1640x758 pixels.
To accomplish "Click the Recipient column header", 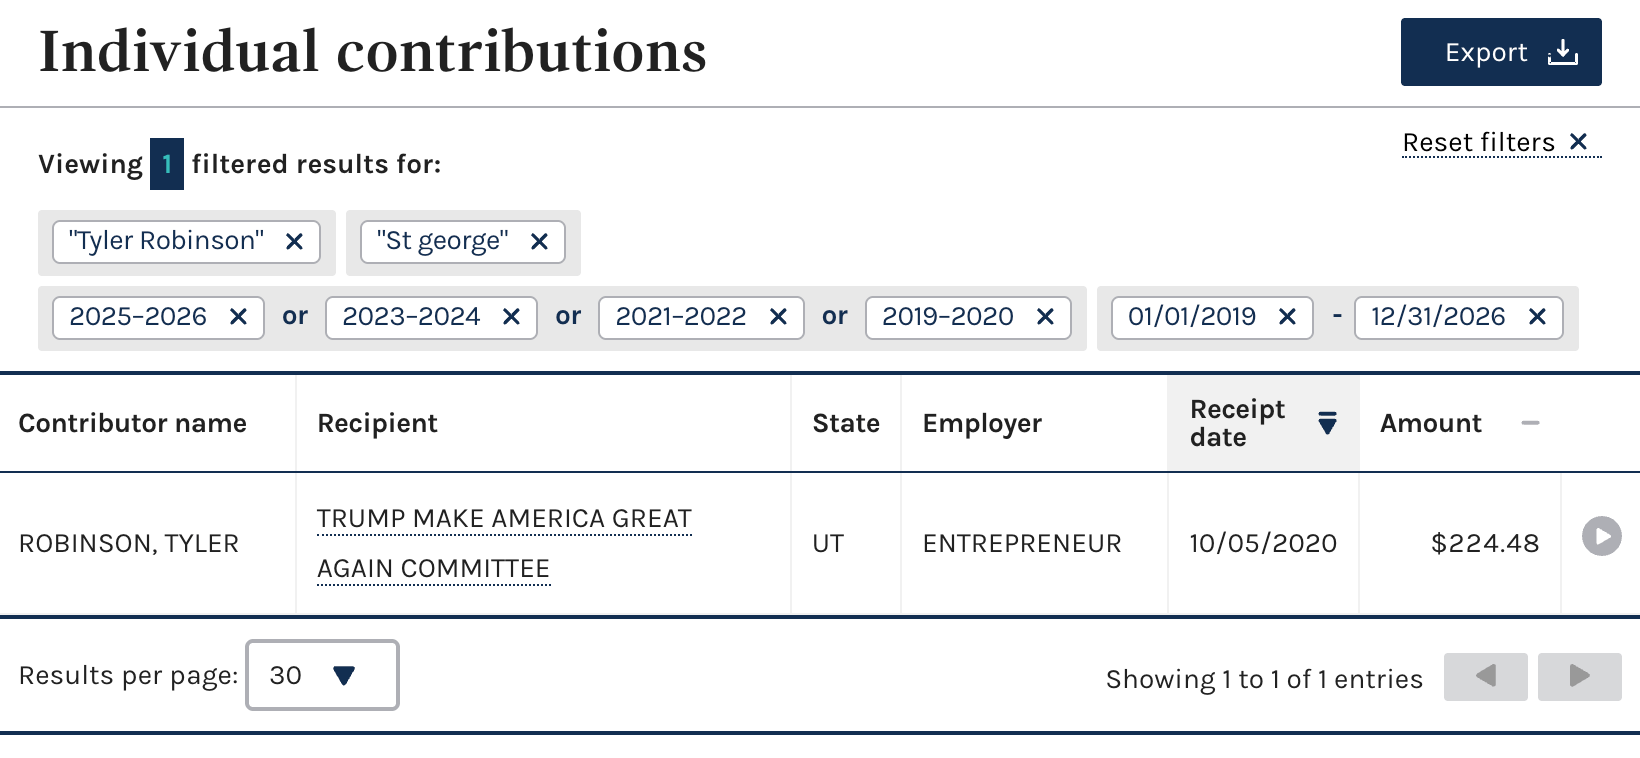I will tap(378, 423).
